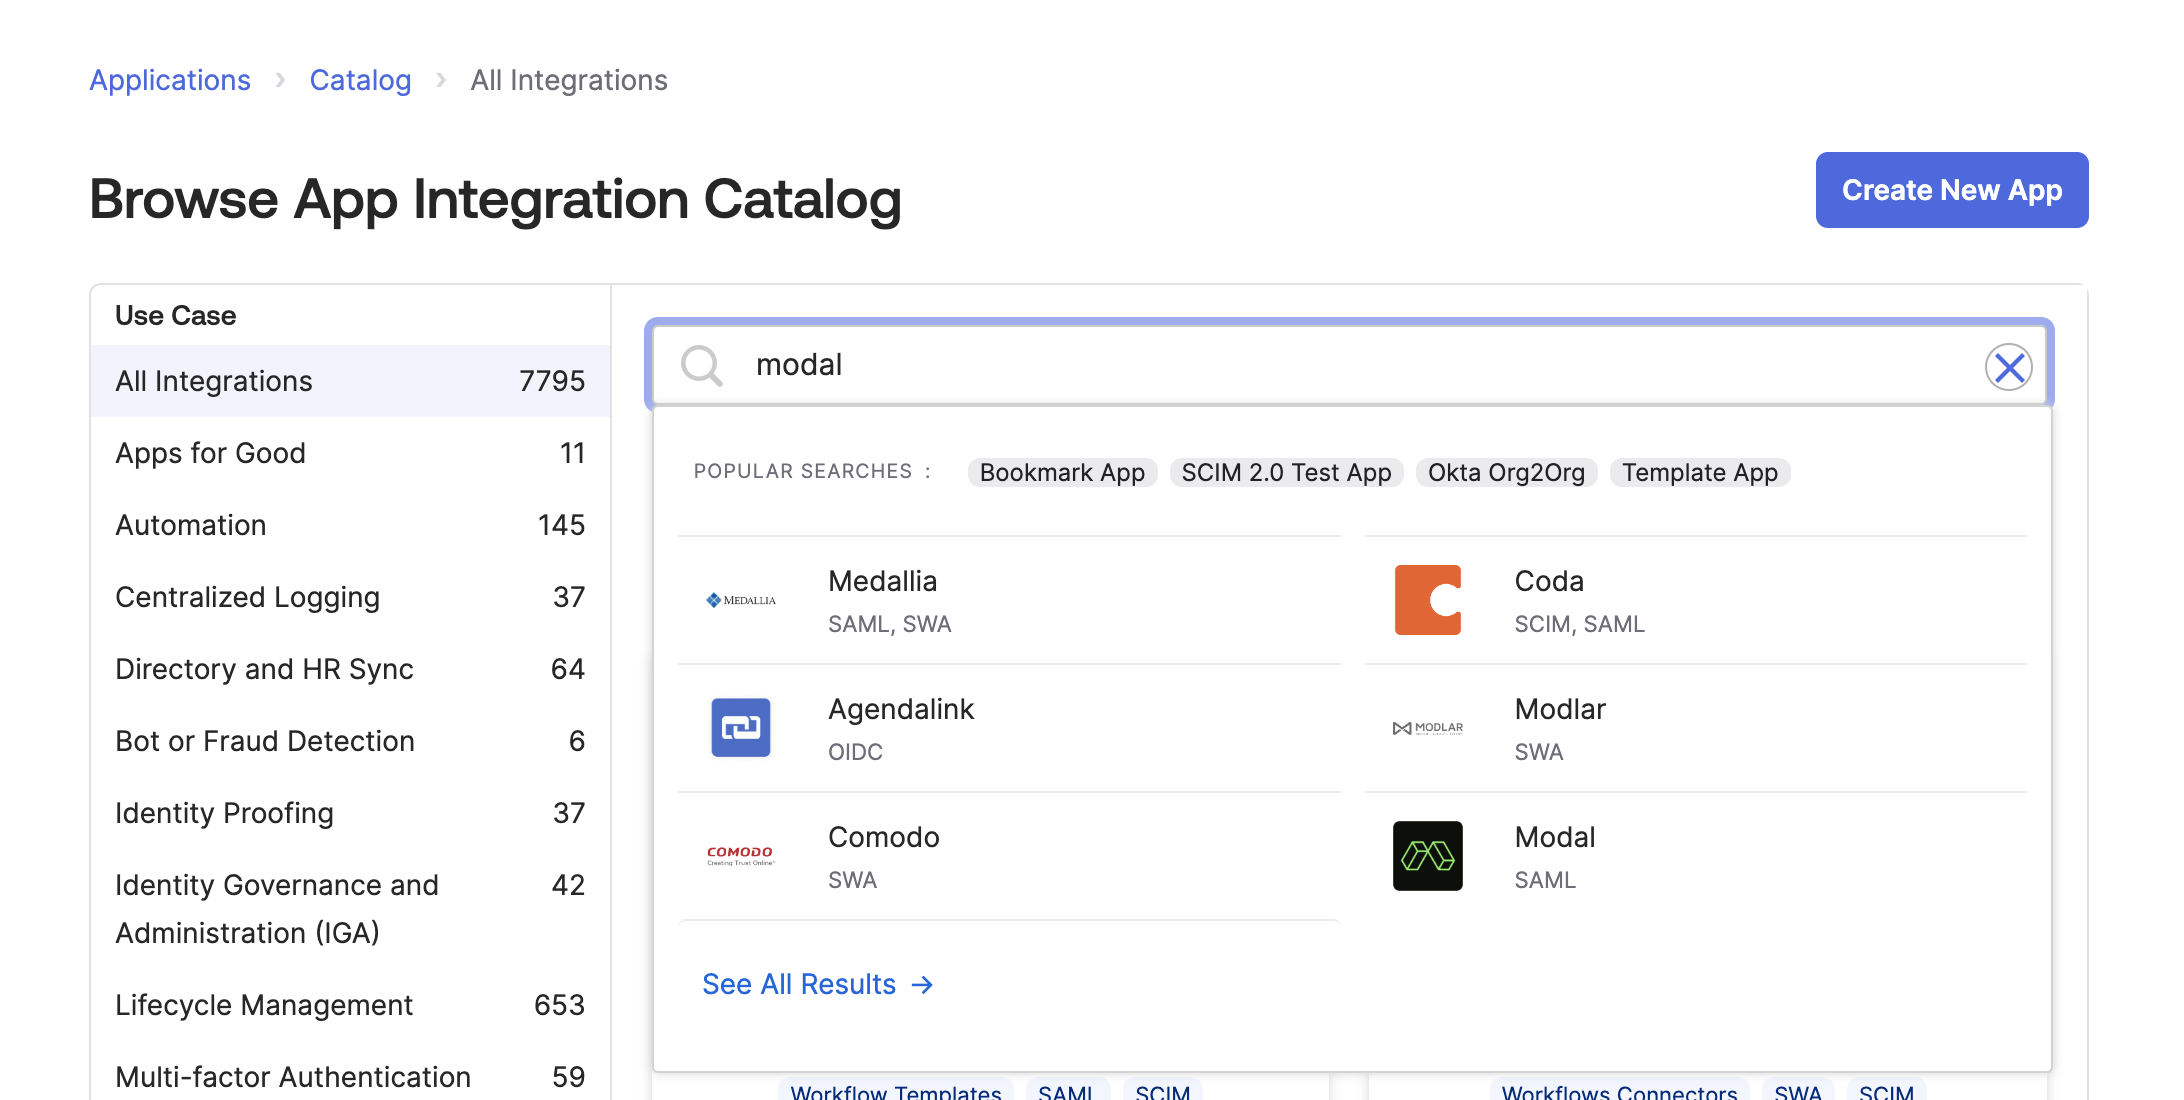This screenshot has width=2184, height=1100.
Task: Navigate to Catalog breadcrumb
Action: (x=360, y=80)
